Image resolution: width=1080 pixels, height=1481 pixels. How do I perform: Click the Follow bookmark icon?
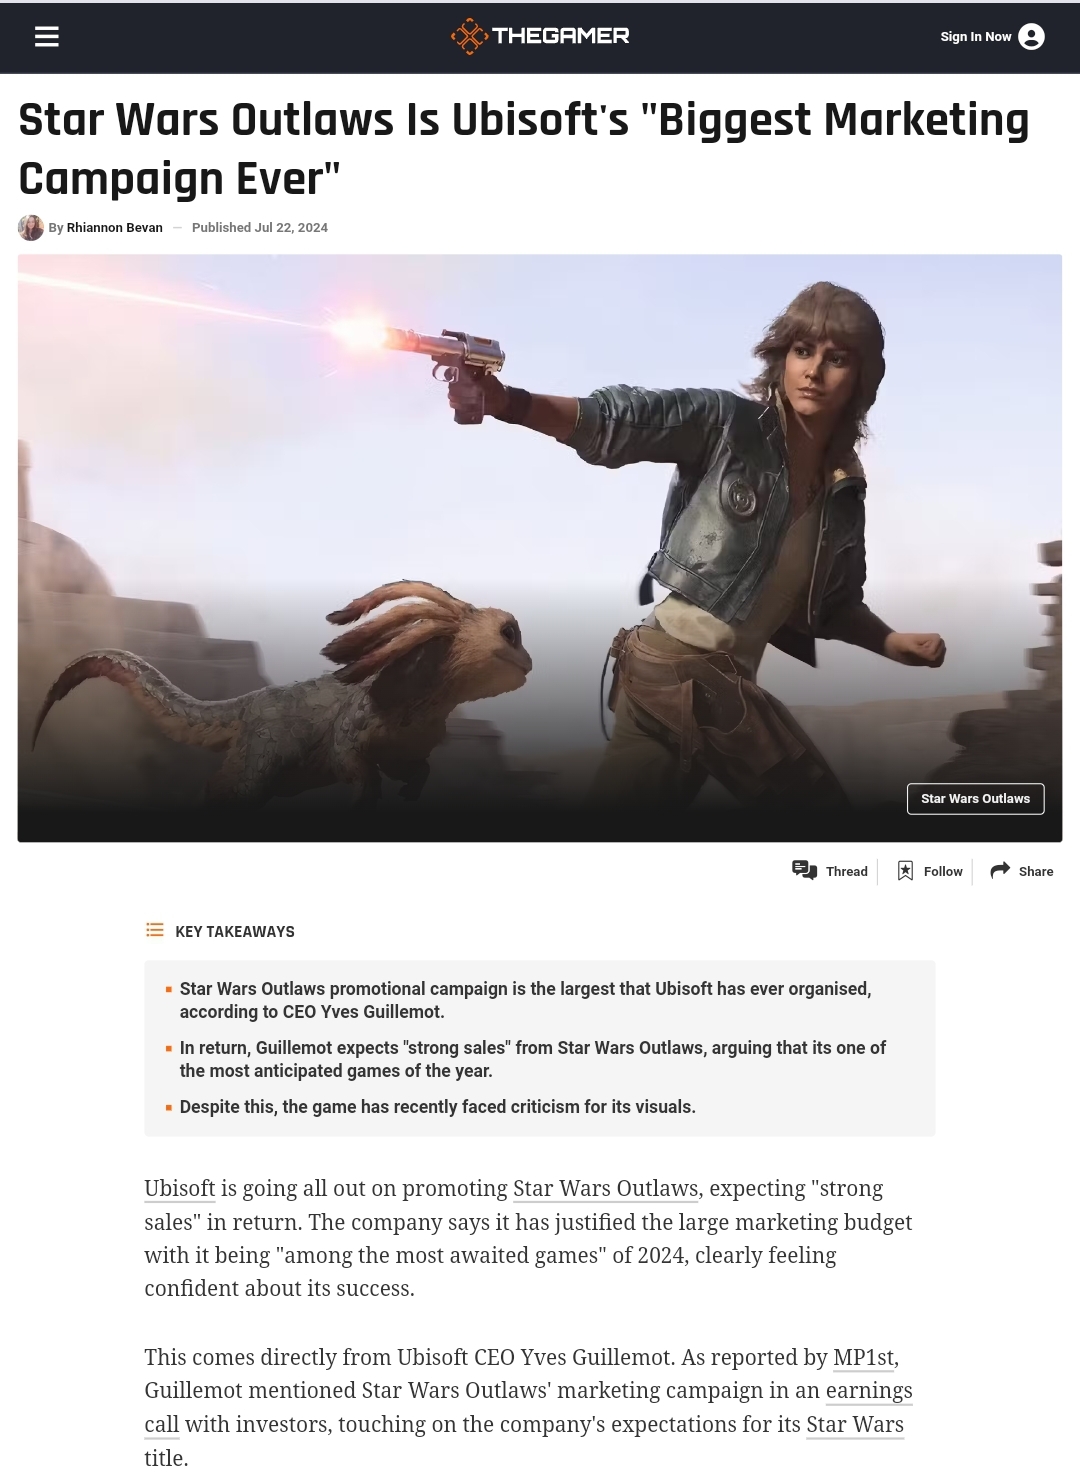905,871
